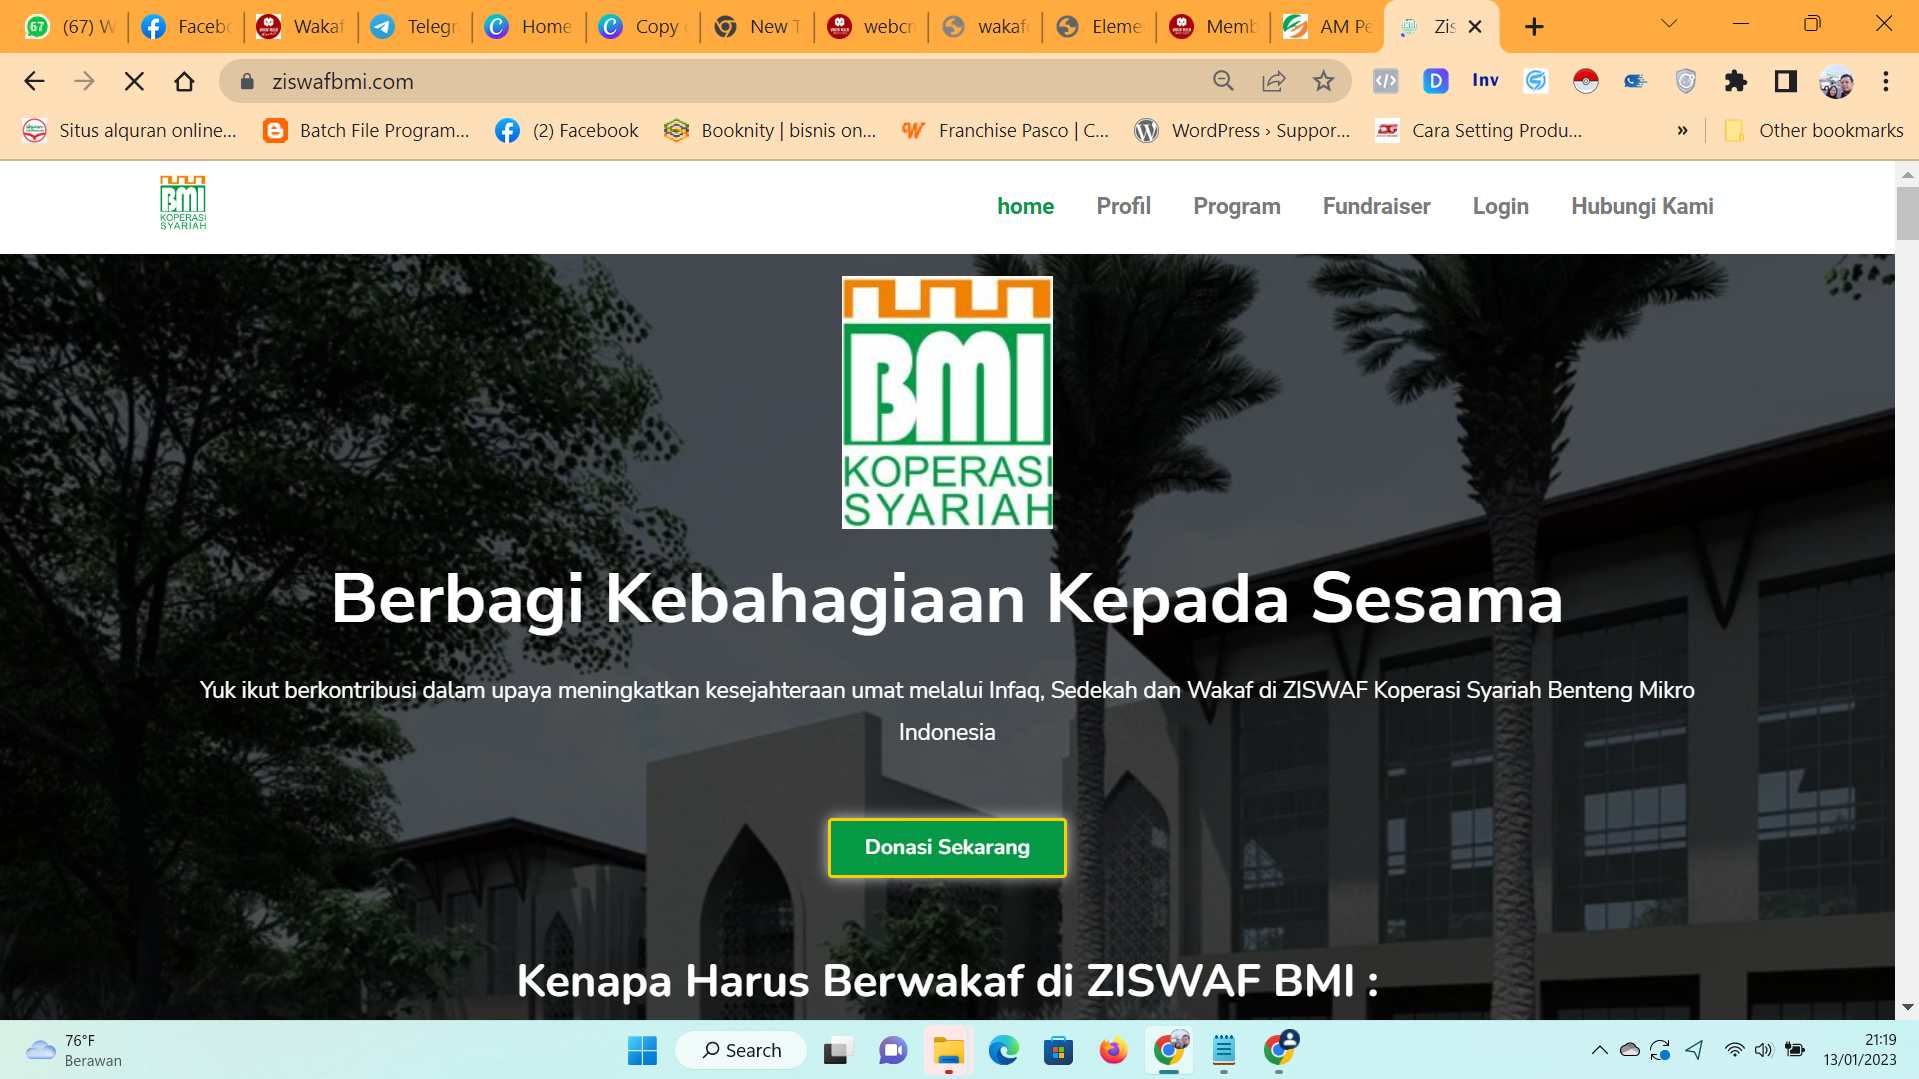Open Windows Start menu from taskbar

tap(642, 1050)
